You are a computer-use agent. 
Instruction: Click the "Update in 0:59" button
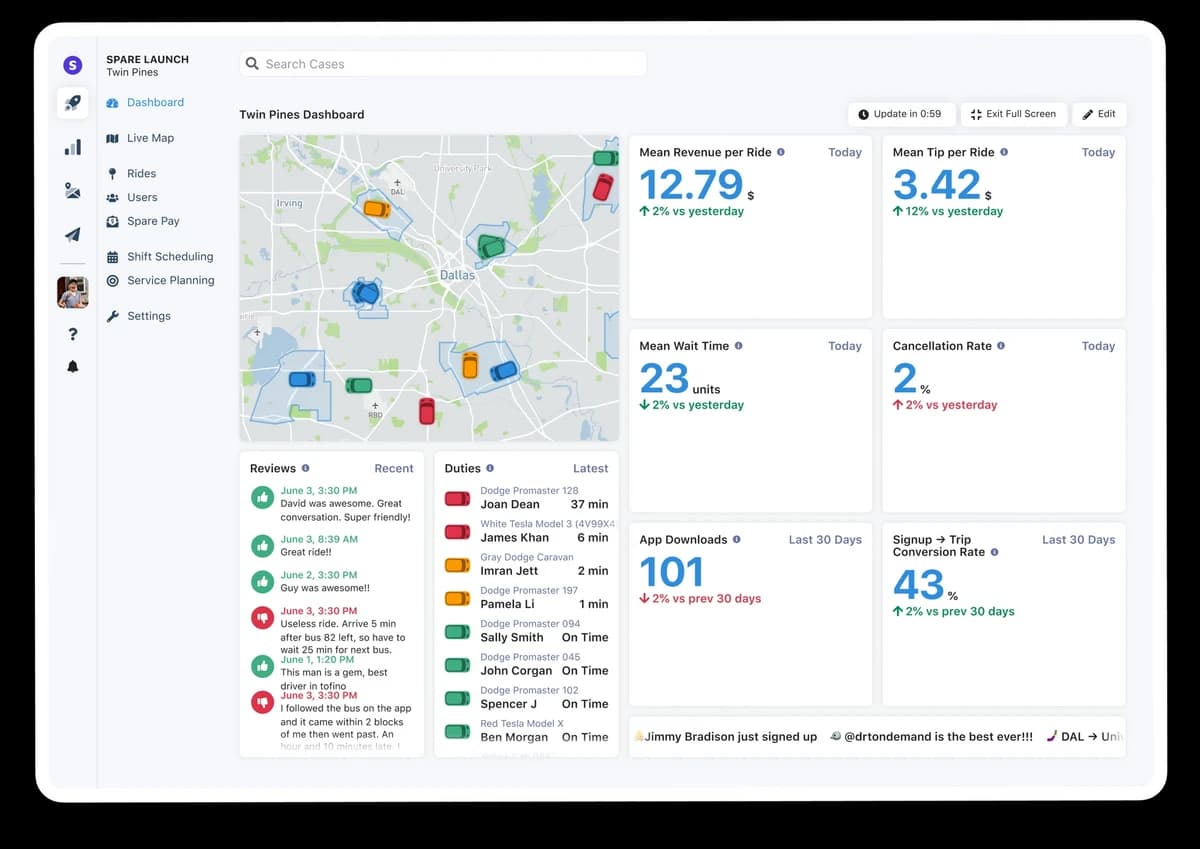[901, 114]
